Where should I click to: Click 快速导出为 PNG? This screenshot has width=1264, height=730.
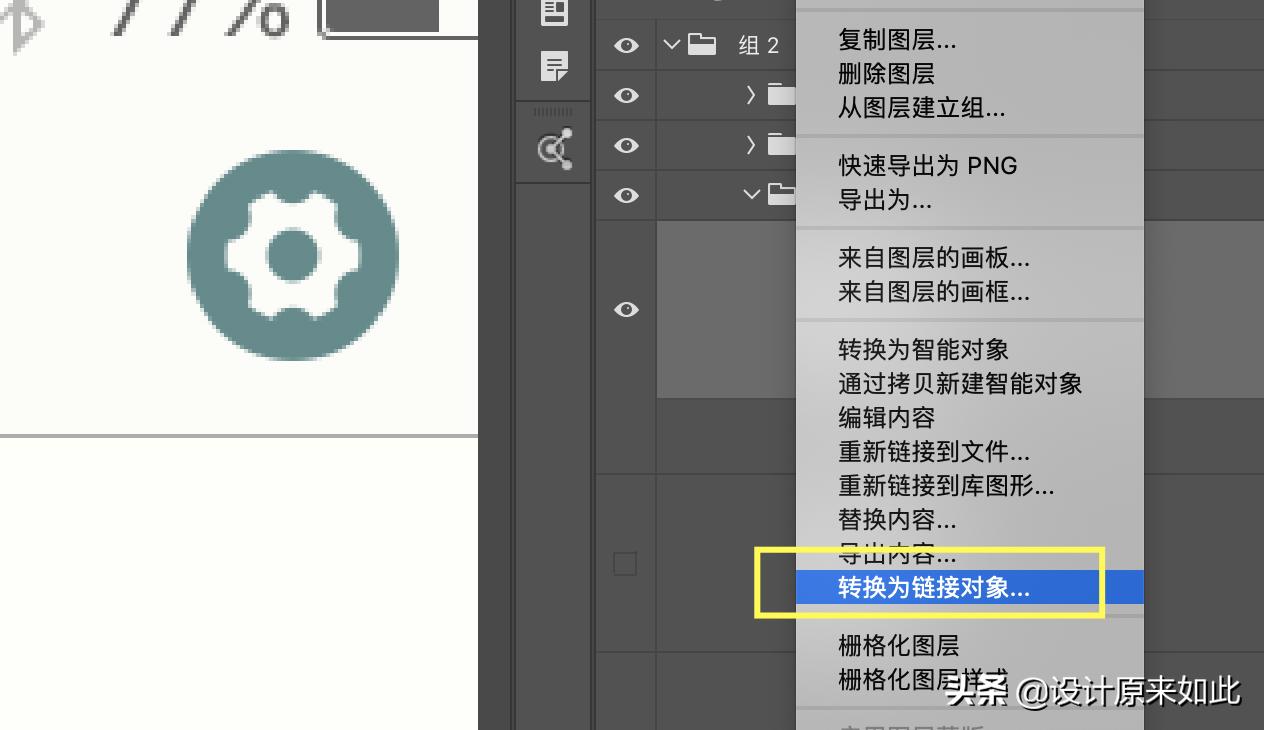(926, 166)
